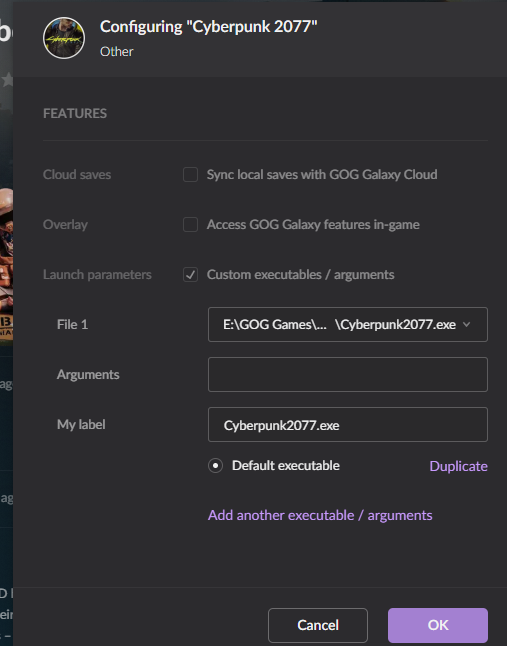This screenshot has height=646, width=507.
Task: Focus the Arguments input field
Action: [x=348, y=374]
